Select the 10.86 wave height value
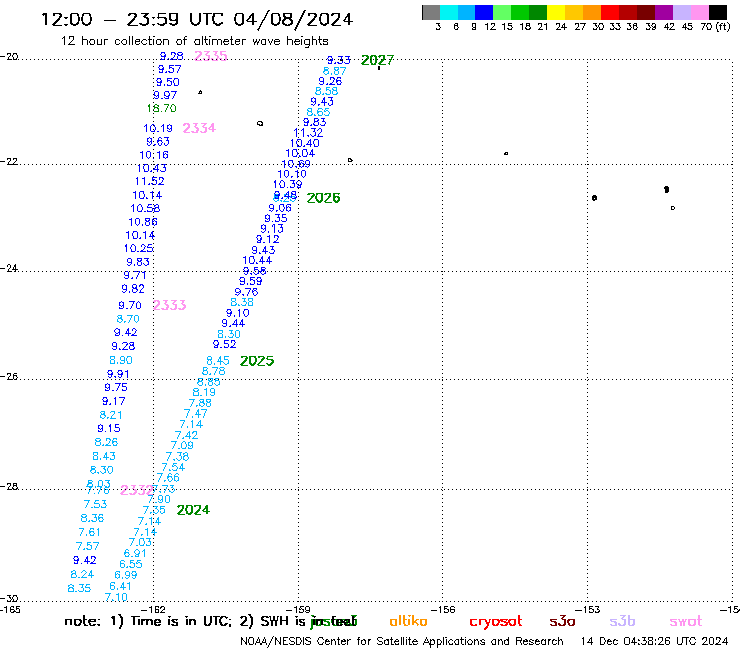 pyautogui.click(x=143, y=222)
